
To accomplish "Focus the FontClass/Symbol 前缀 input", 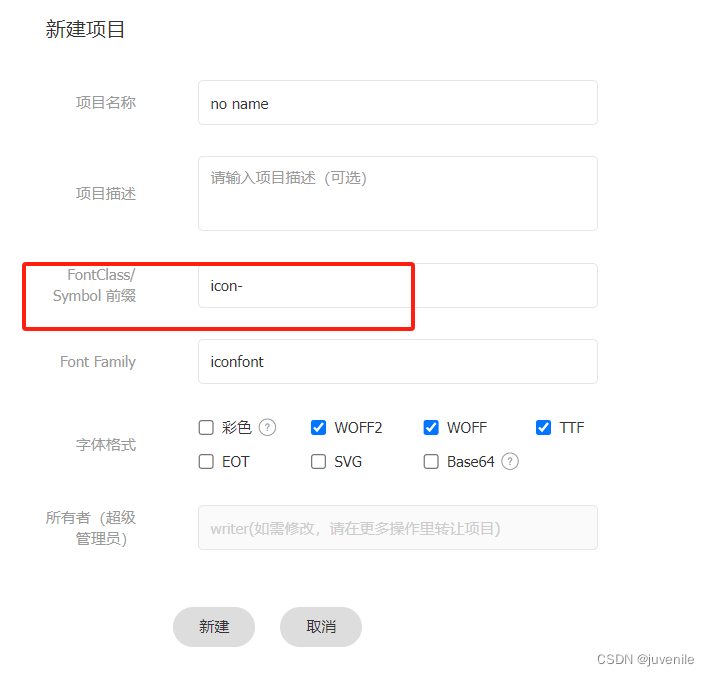I will point(398,285).
